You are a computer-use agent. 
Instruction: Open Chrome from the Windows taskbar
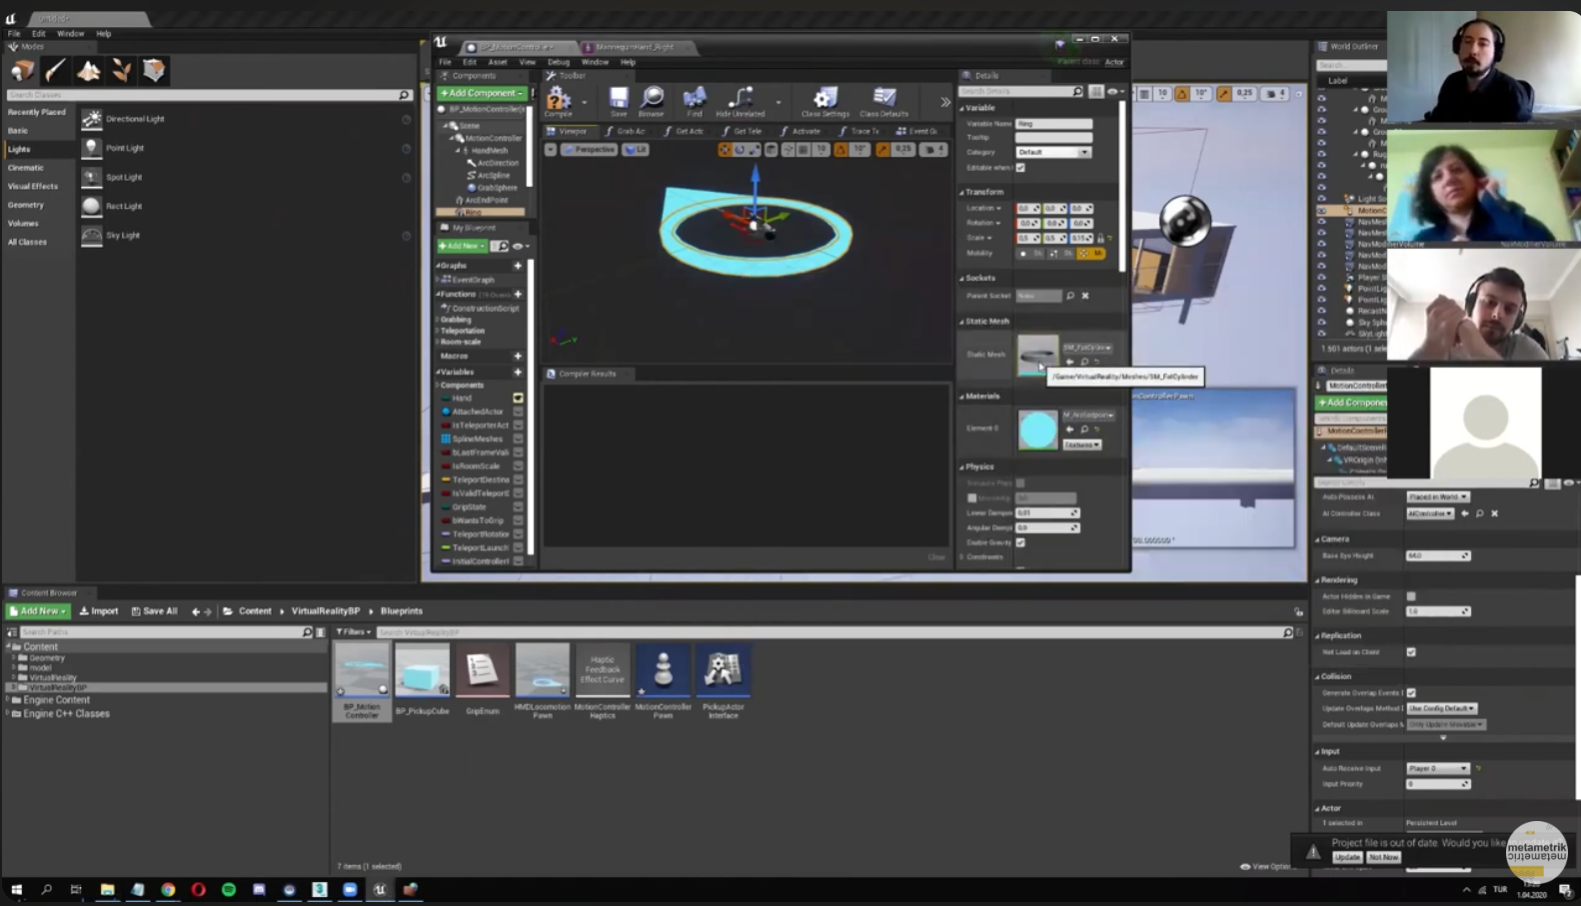pos(168,889)
